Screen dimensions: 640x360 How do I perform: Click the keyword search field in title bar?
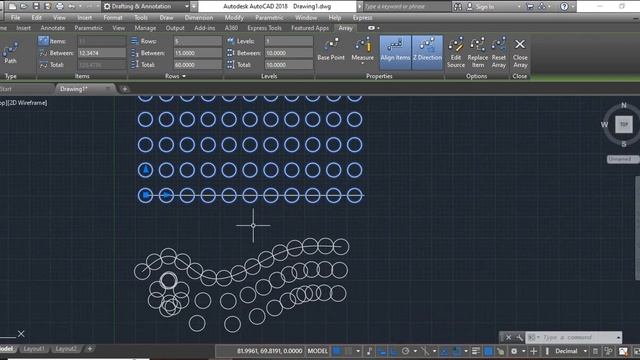(407, 7)
